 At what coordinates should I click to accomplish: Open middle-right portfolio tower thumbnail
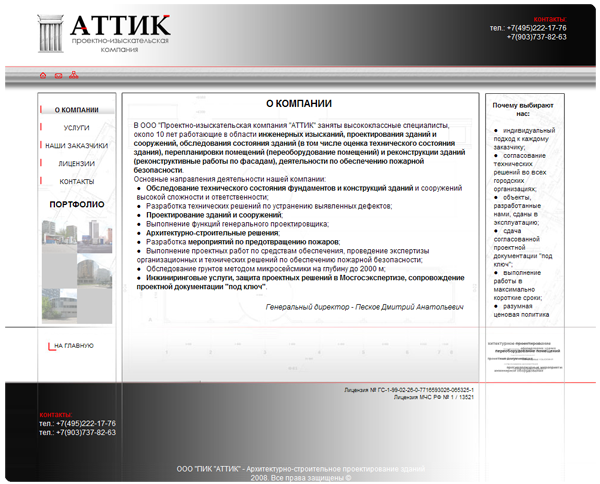(95, 271)
